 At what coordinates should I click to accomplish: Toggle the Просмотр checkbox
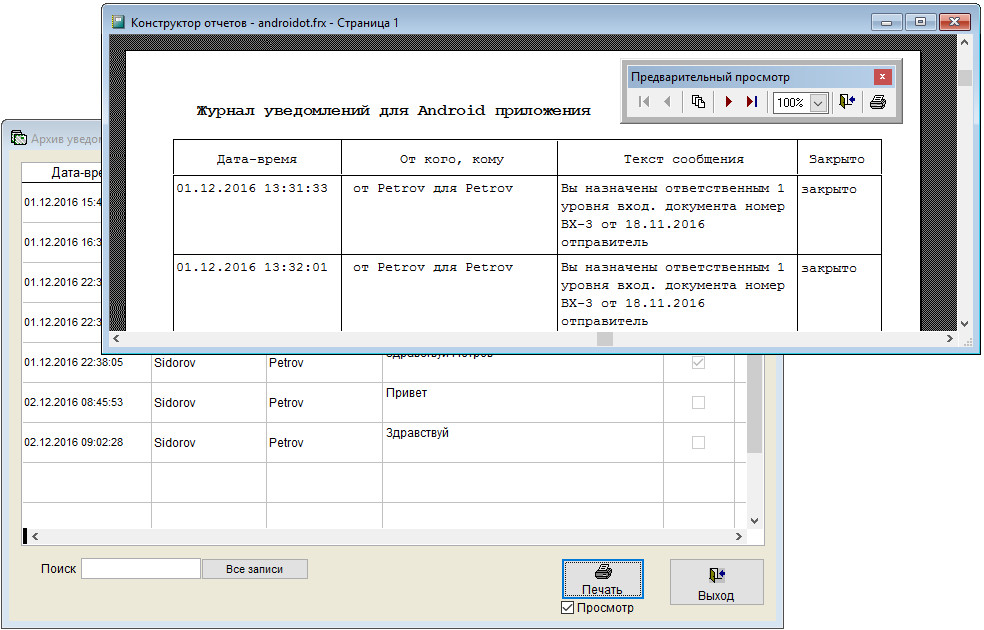(568, 608)
